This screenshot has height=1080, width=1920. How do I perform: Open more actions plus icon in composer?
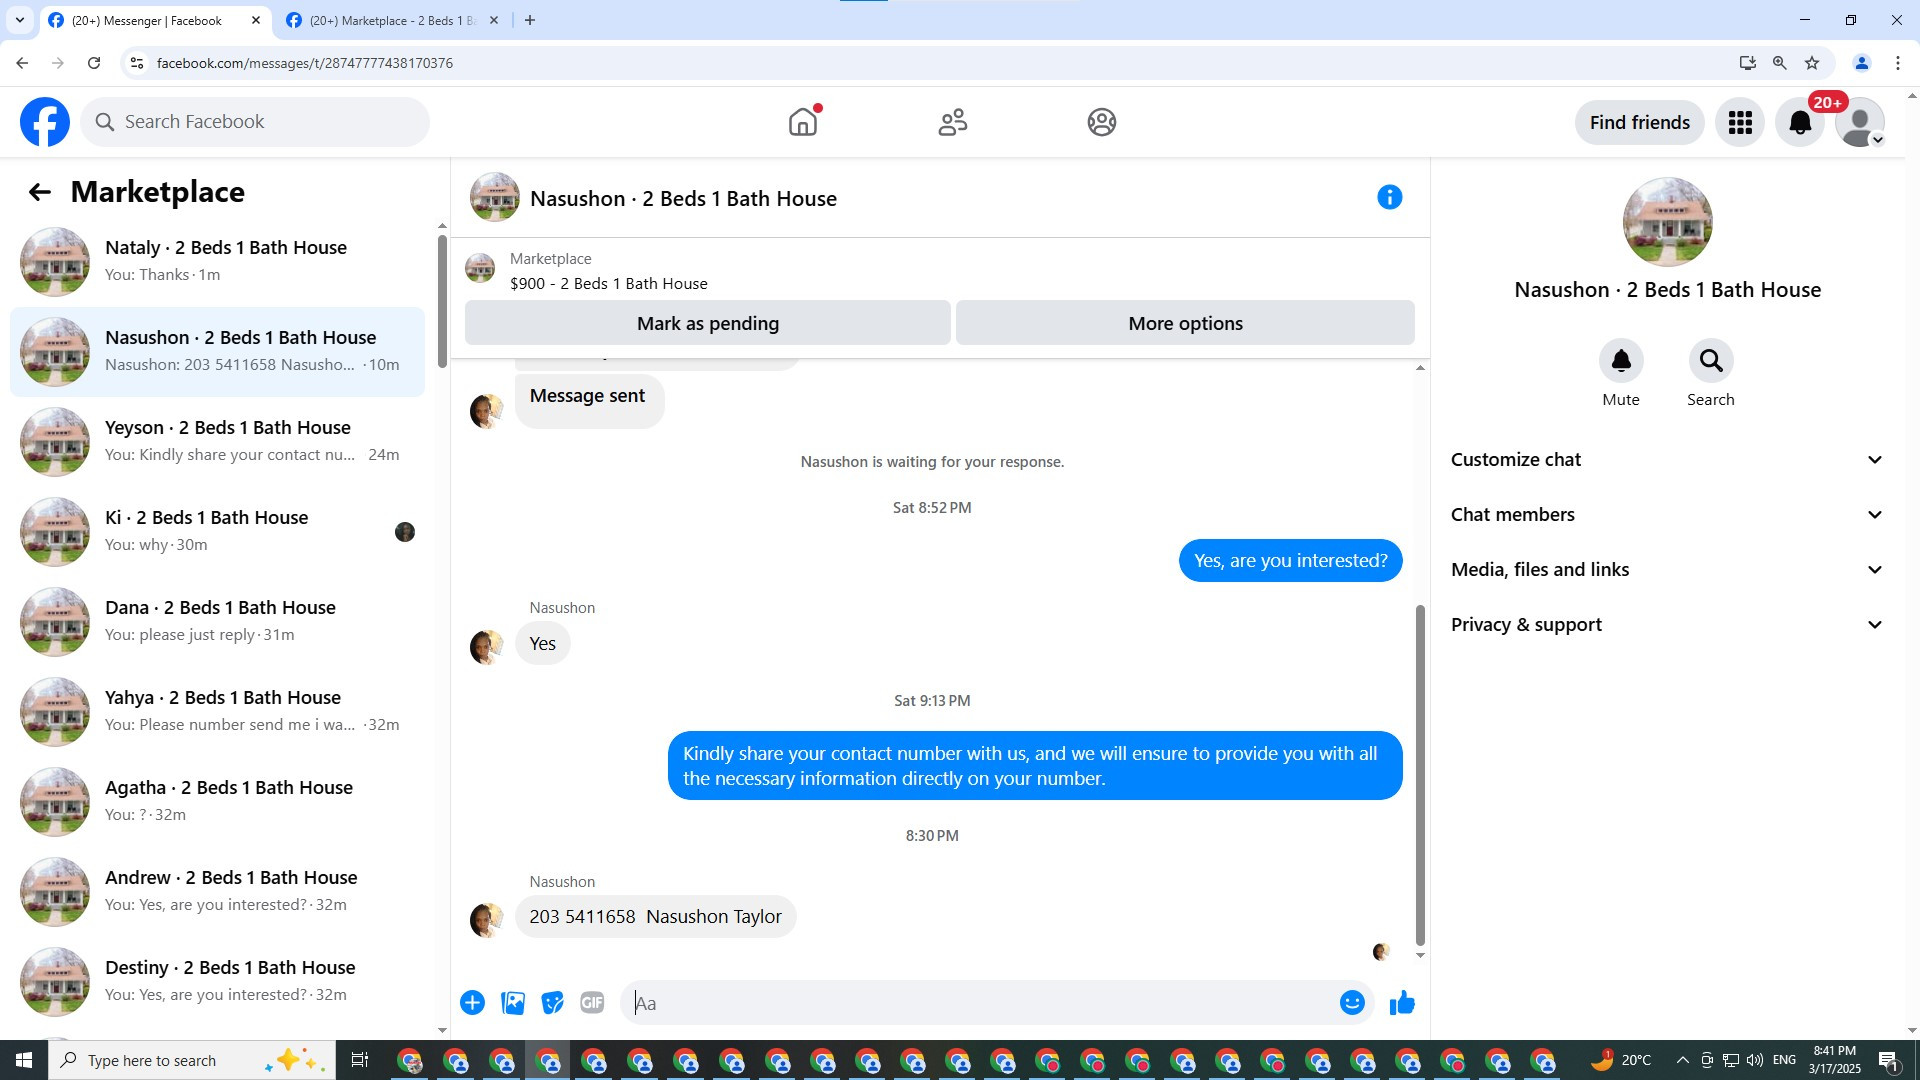473,1003
